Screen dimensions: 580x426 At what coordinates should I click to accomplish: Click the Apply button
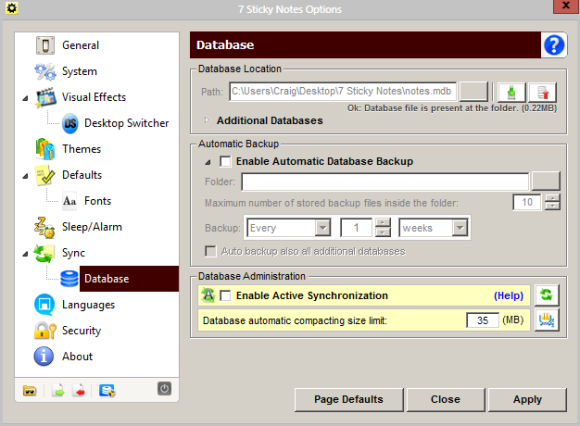point(527,399)
